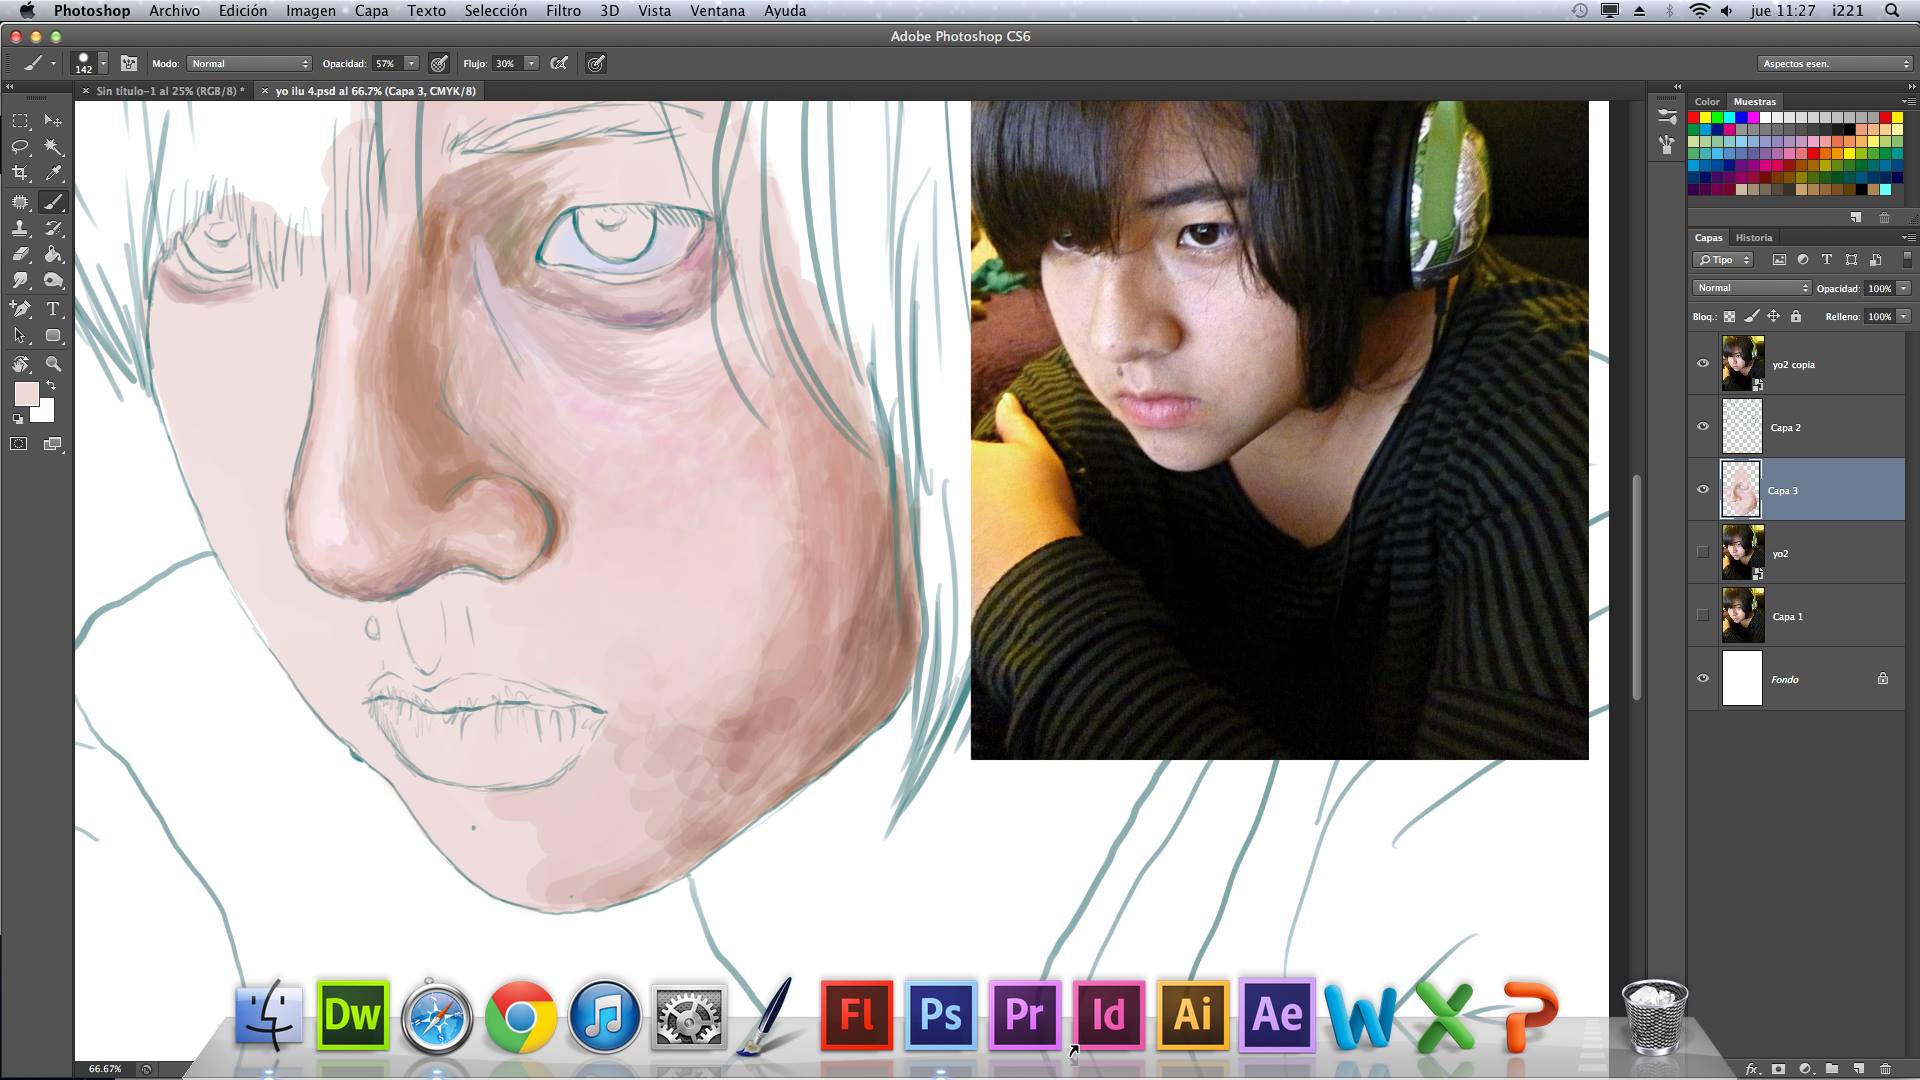1920x1080 pixels.
Task: Switch to Sin título-1 document tab
Action: (167, 91)
